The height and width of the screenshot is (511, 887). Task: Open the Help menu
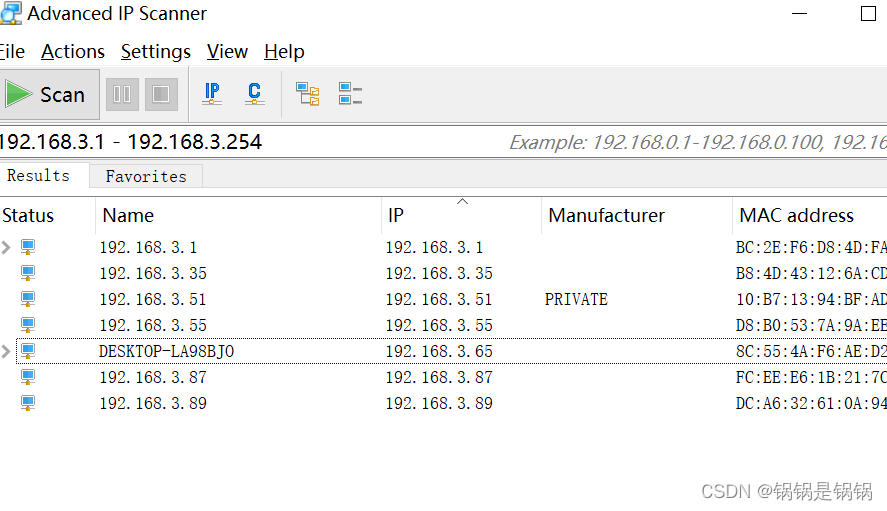284,51
